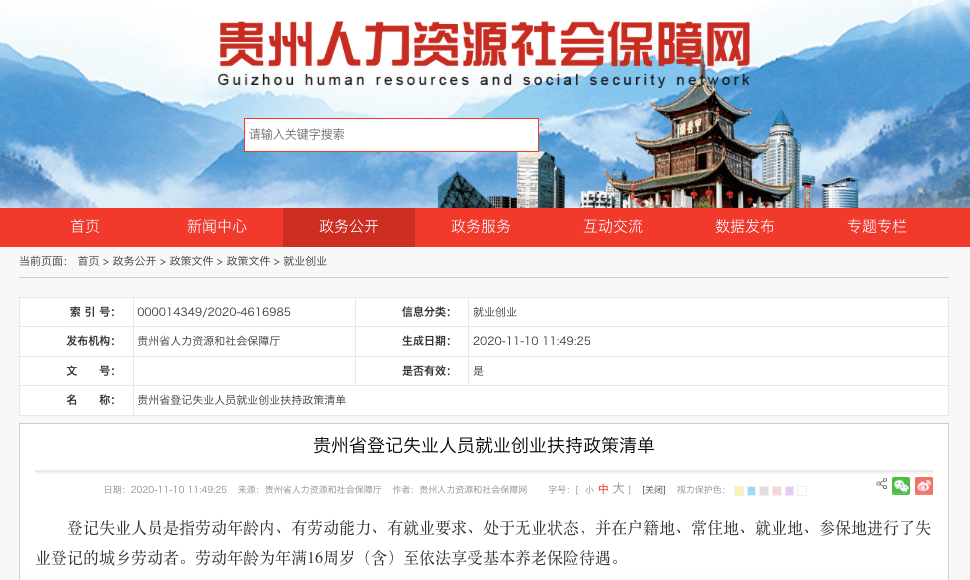Screen dimensions: 970x580
Task: Select the blue eye-protection color
Action: 752,491
